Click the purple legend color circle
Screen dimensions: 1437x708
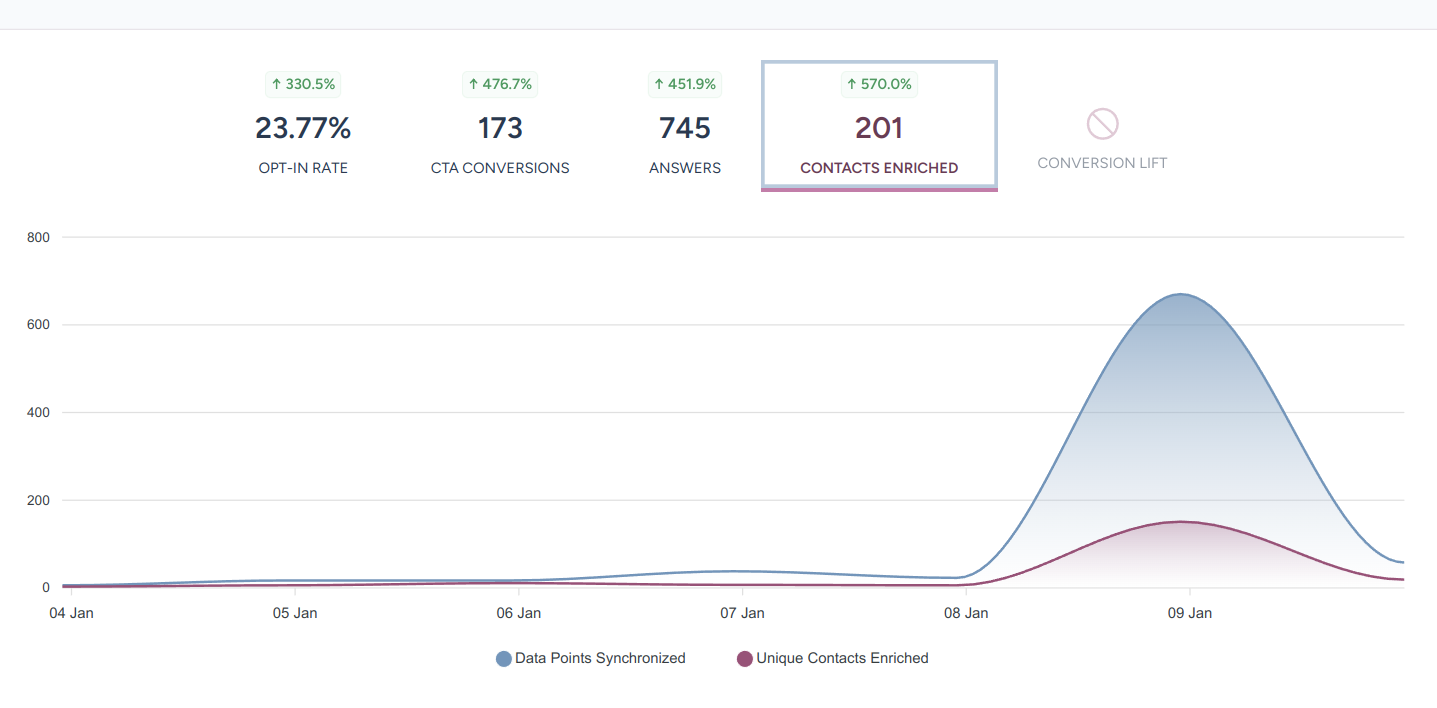coord(744,659)
